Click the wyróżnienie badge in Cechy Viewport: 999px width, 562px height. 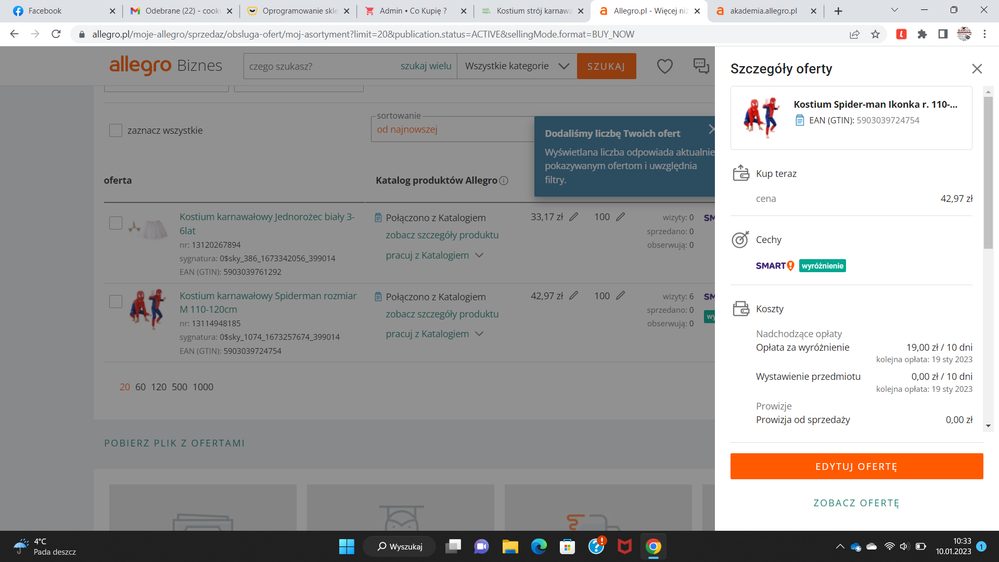(x=823, y=266)
